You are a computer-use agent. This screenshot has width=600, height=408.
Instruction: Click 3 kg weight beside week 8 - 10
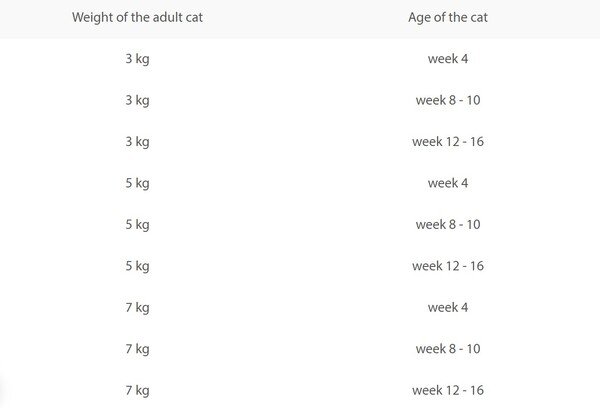coord(136,100)
